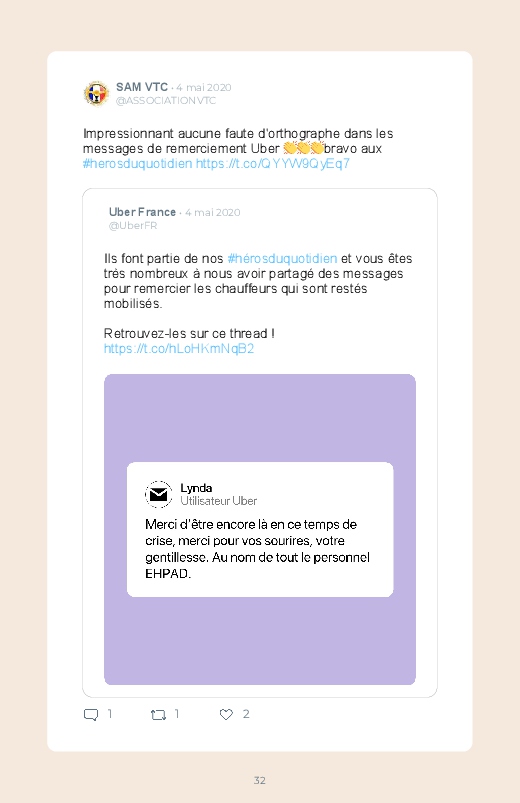Open the SAM VTC account name
This screenshot has height=803, width=520.
pos(142,87)
